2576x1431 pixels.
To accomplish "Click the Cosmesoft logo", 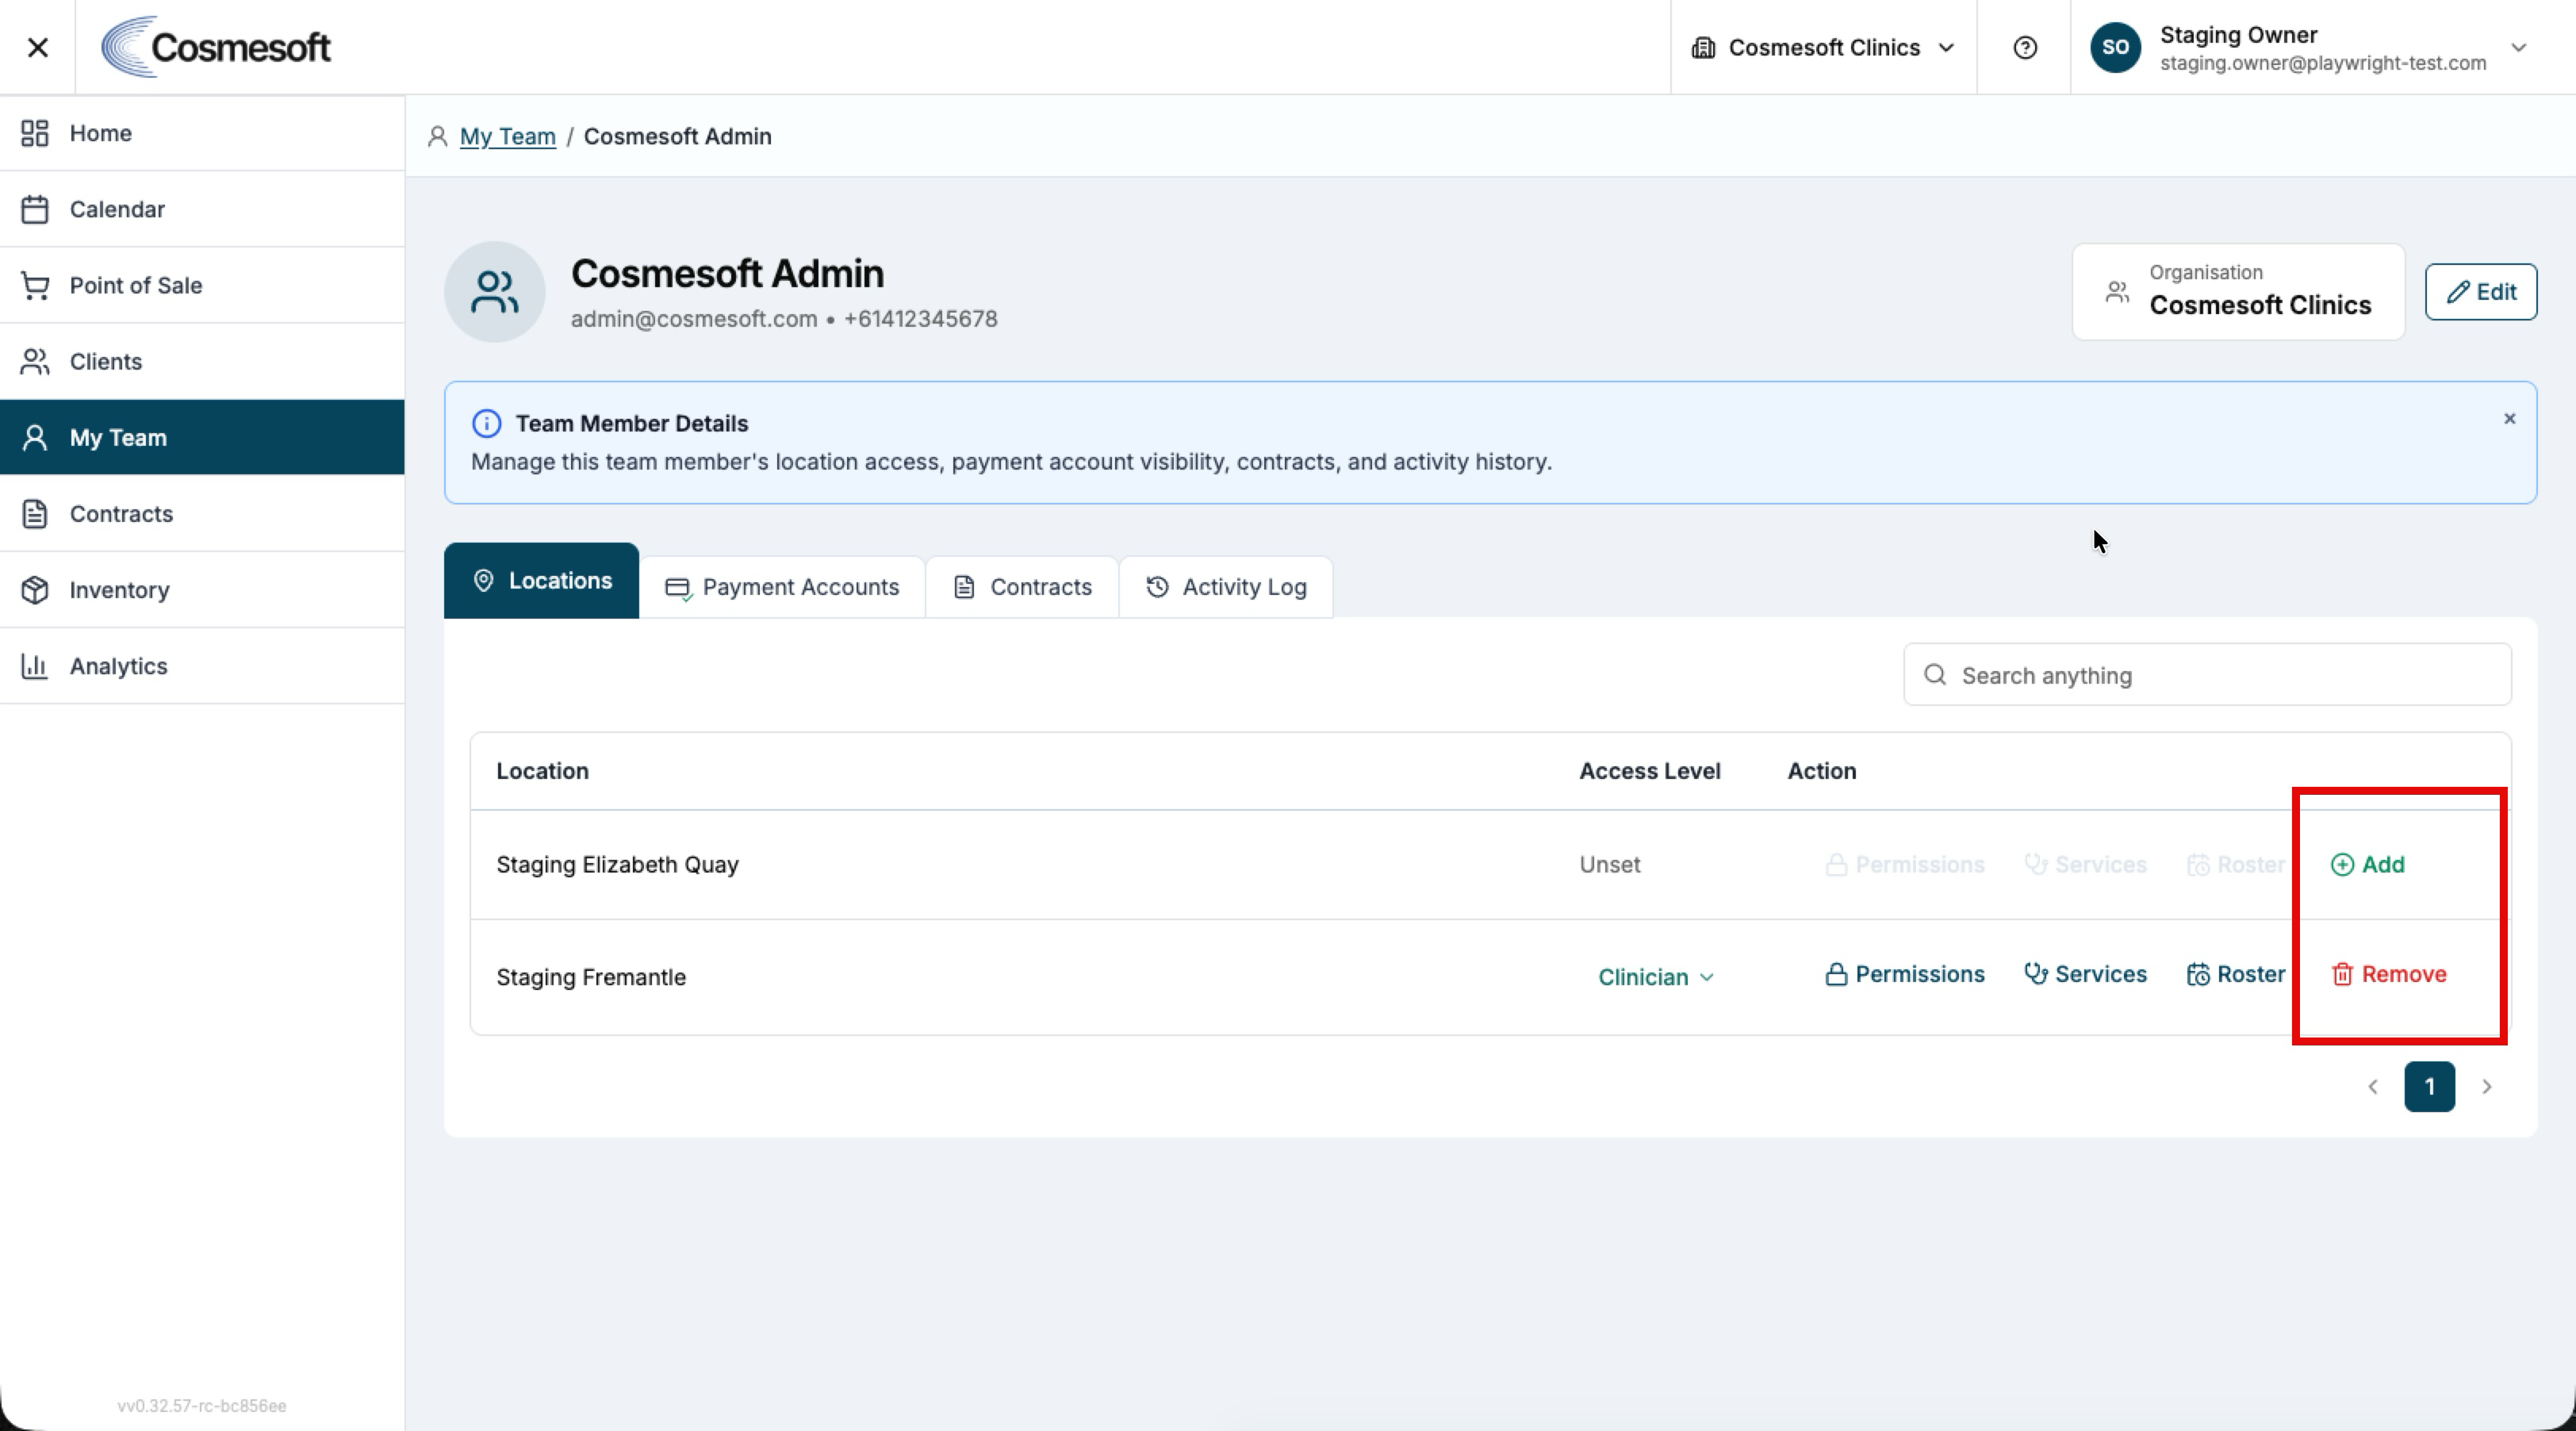I will click(x=216, y=47).
